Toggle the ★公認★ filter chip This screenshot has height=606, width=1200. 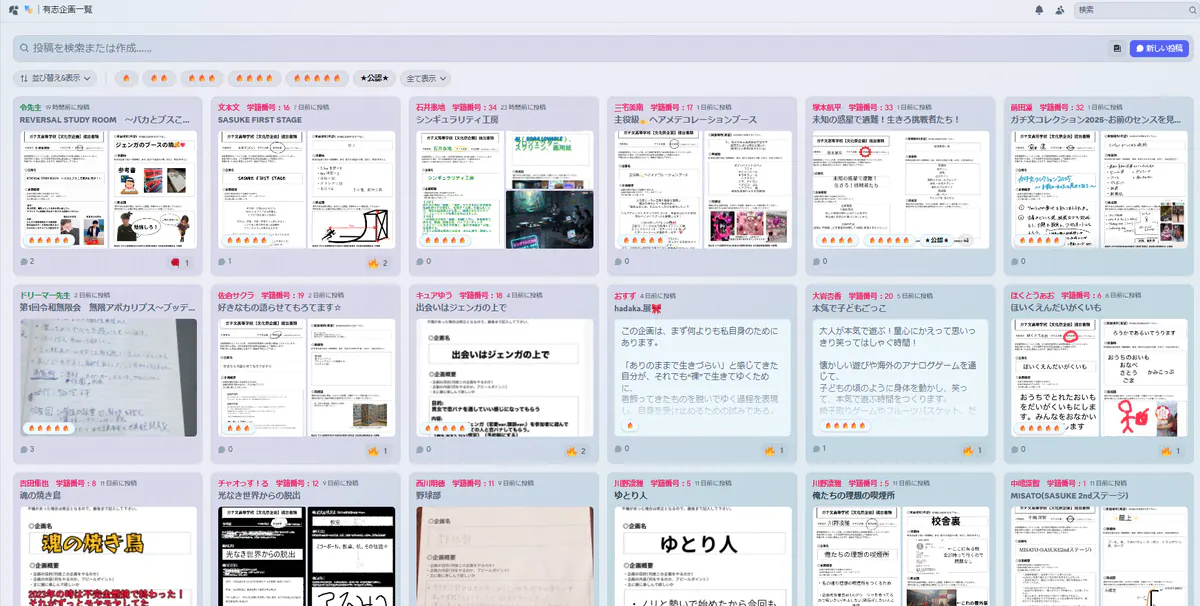click(375, 78)
